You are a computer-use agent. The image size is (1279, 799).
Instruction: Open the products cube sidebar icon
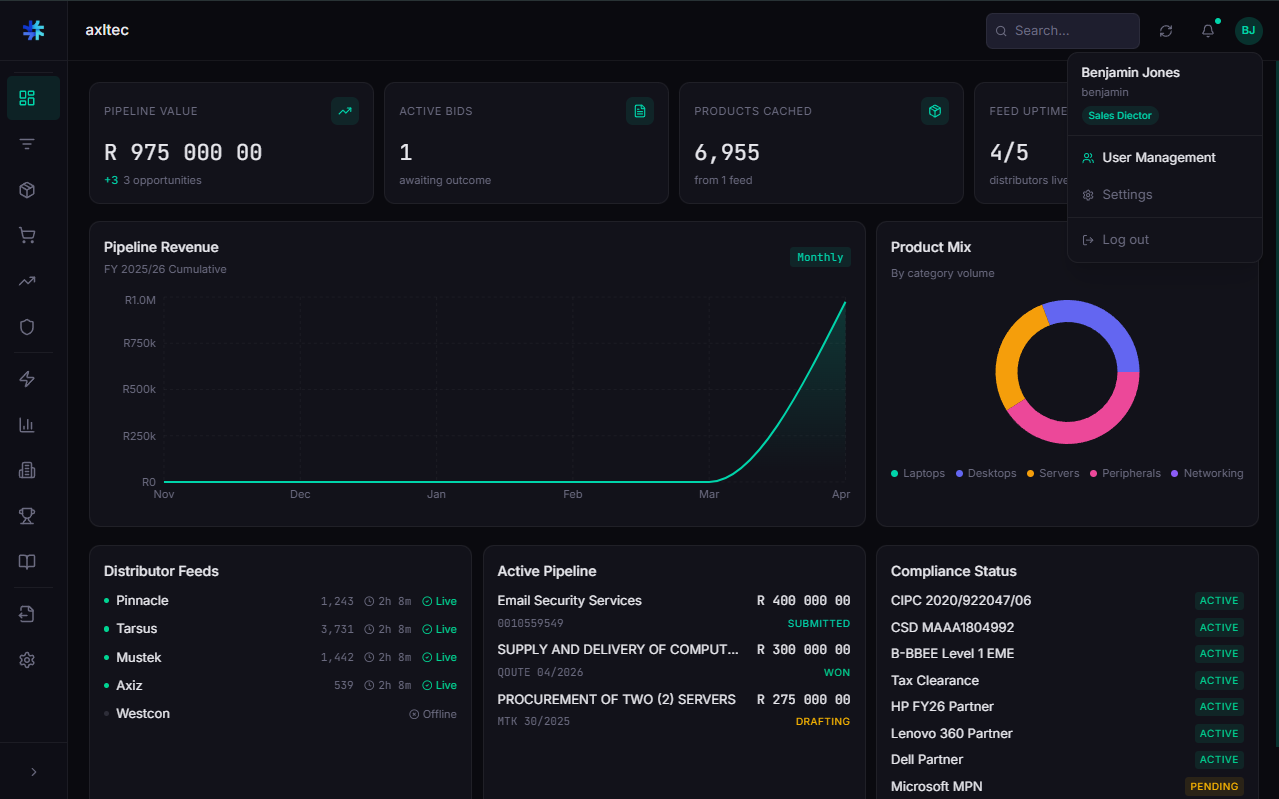point(27,190)
